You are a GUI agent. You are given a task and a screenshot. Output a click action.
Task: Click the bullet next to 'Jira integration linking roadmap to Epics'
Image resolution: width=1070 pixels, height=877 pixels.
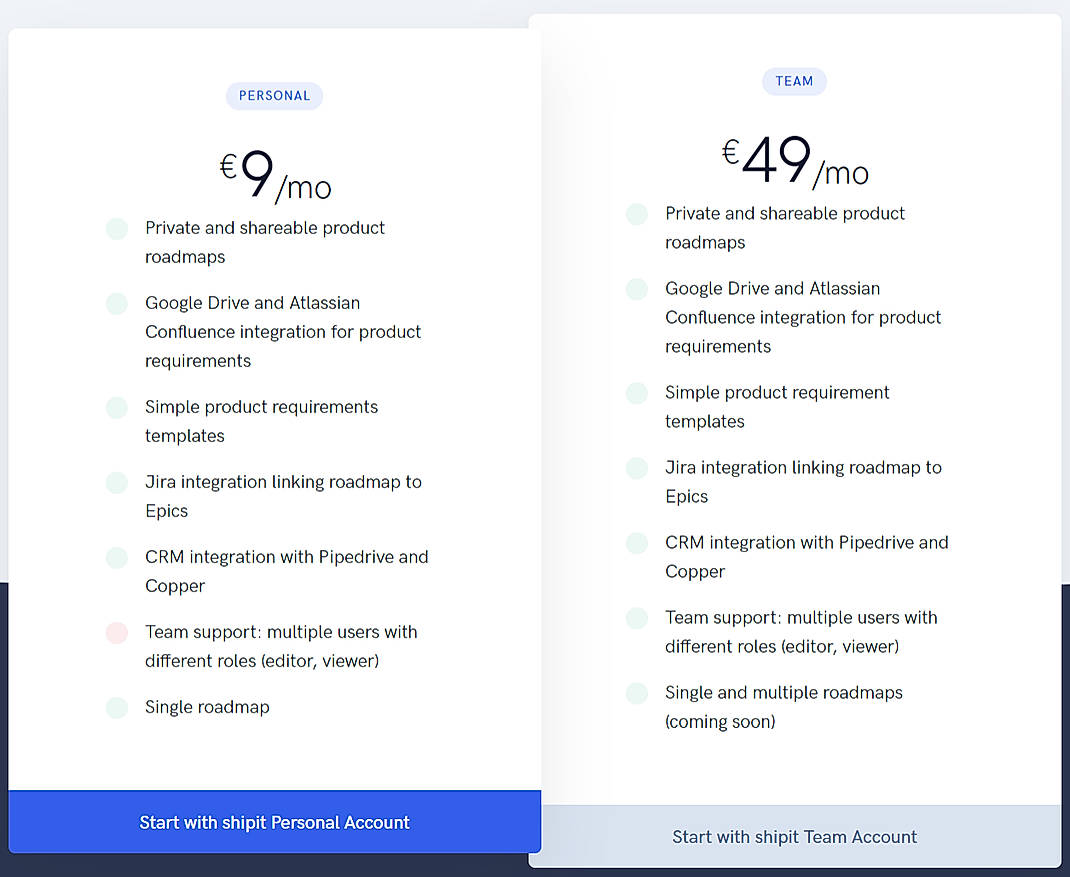[116, 482]
